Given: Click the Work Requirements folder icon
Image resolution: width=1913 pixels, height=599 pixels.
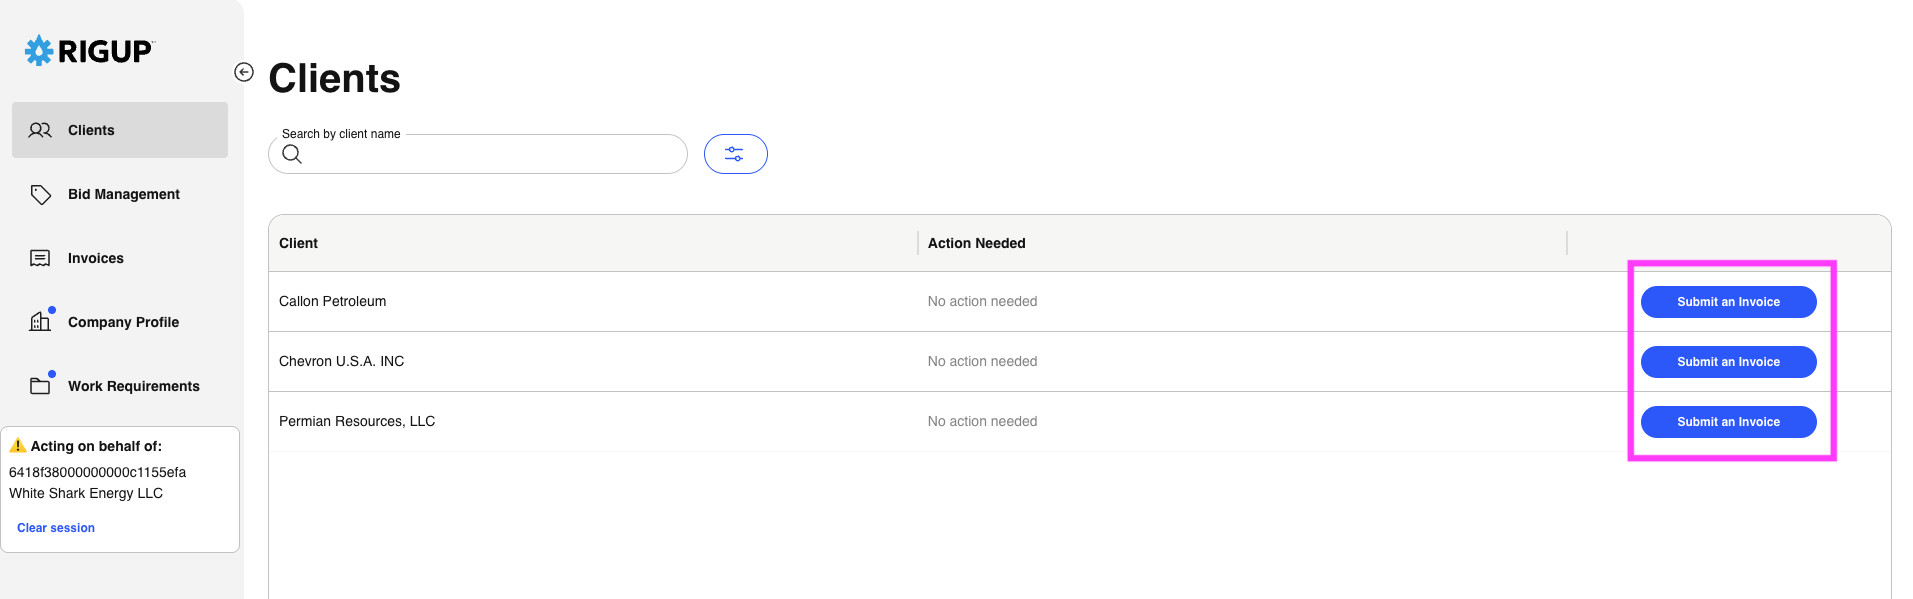Looking at the screenshot, I should pyautogui.click(x=40, y=386).
